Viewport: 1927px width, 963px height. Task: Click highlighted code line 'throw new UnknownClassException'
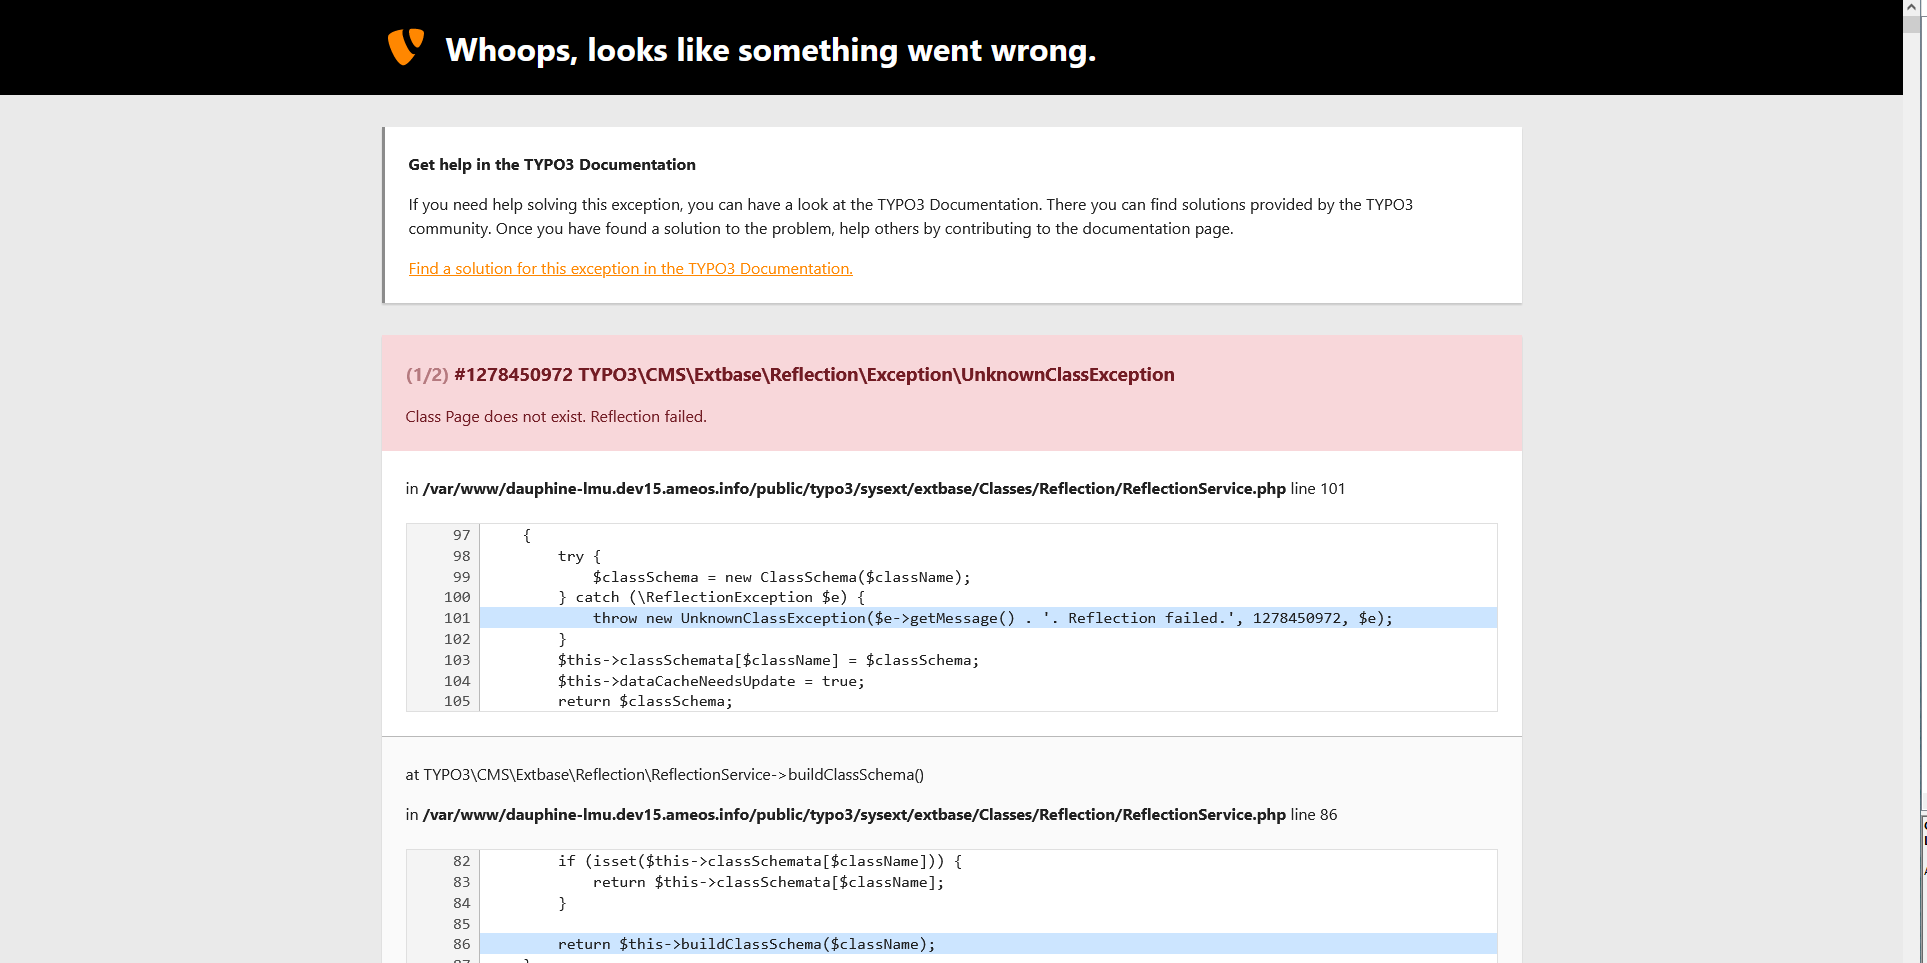point(988,618)
